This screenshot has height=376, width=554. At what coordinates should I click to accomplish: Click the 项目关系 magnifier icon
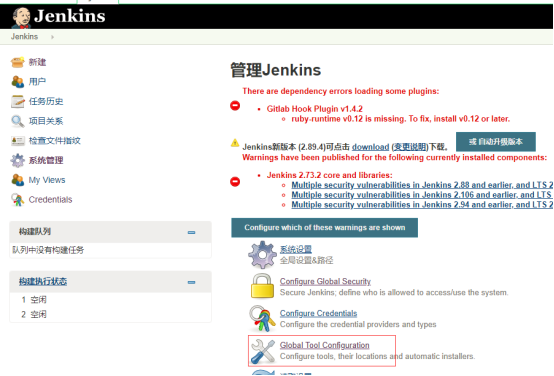coord(17,121)
